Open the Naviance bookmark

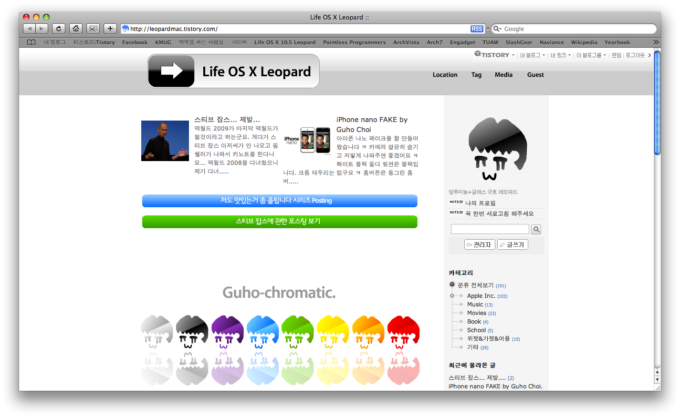point(552,42)
